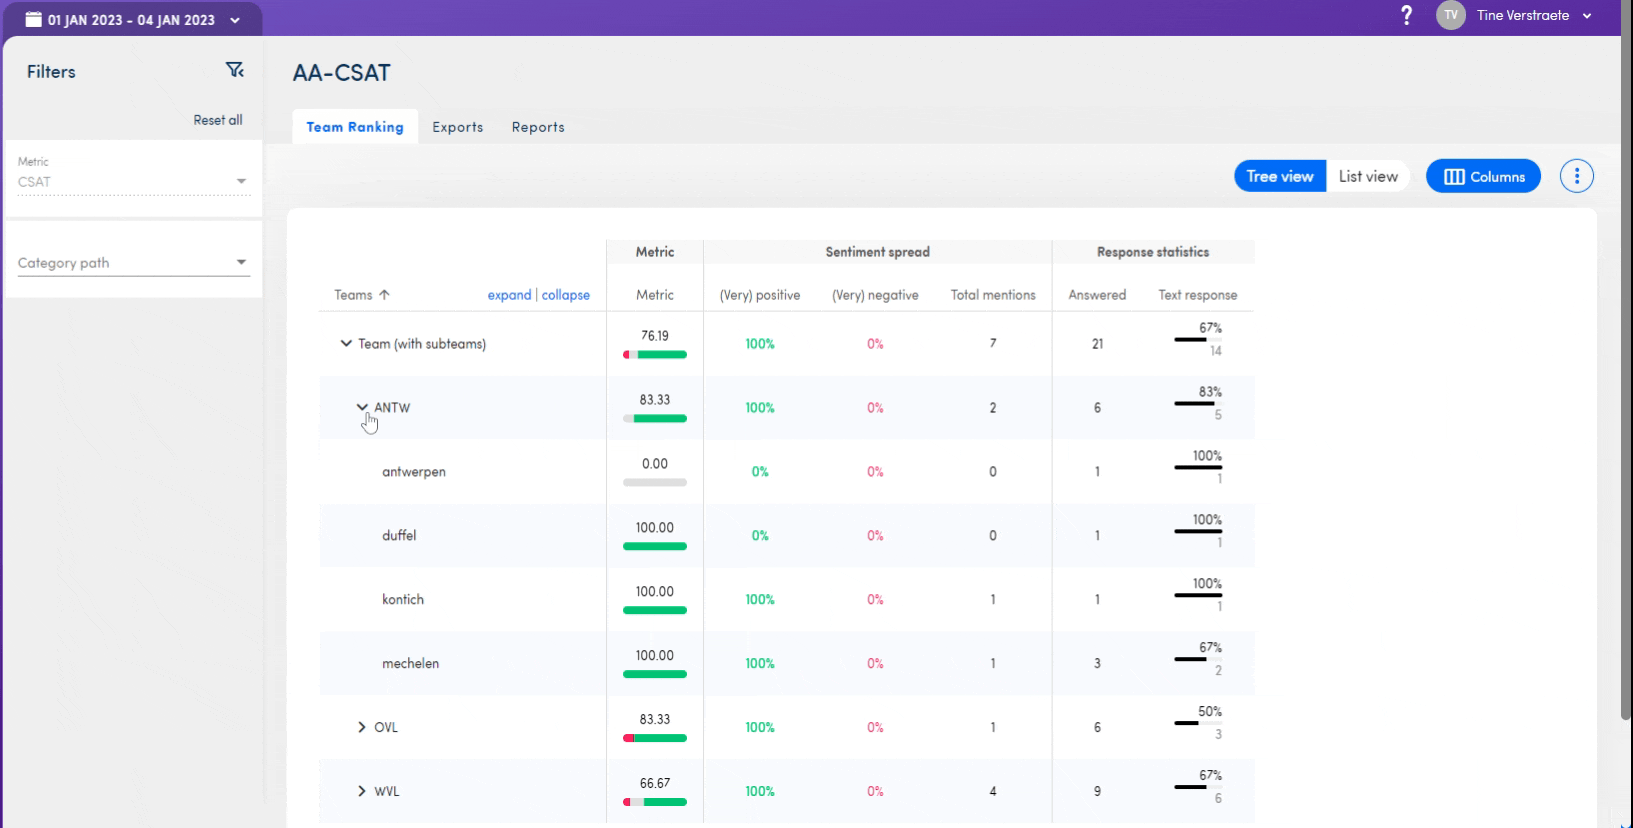Switch to Tree view

1279,176
